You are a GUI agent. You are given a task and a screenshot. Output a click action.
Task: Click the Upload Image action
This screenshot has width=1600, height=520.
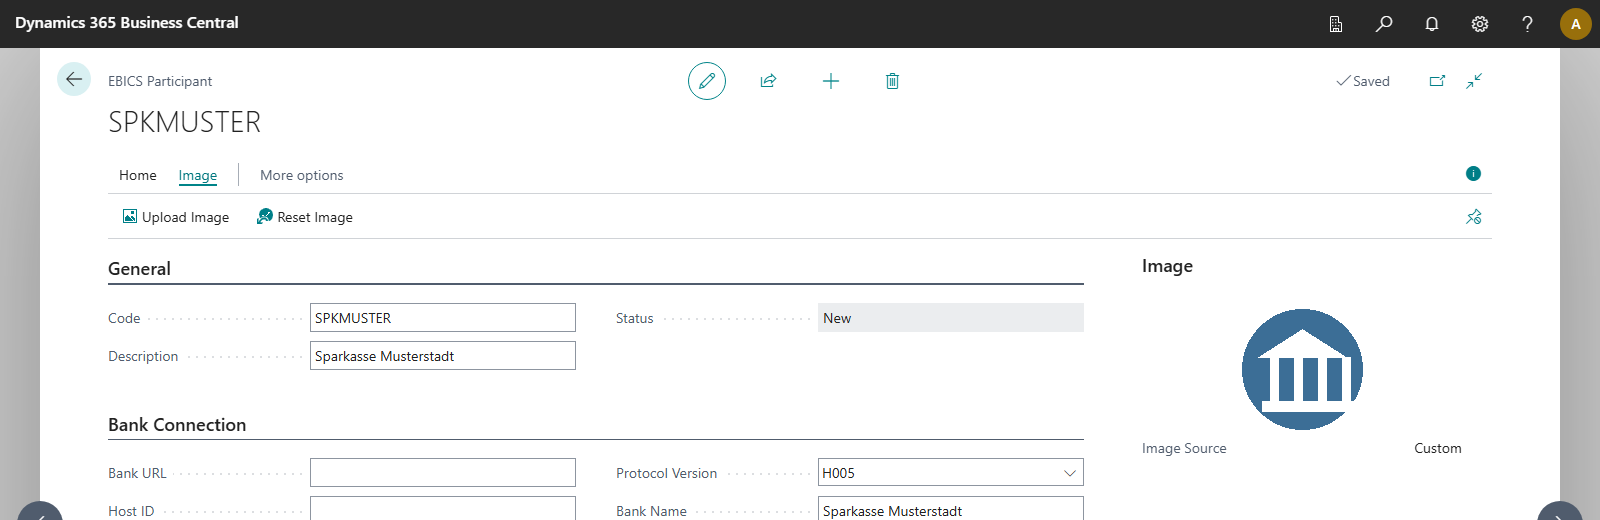(x=176, y=217)
